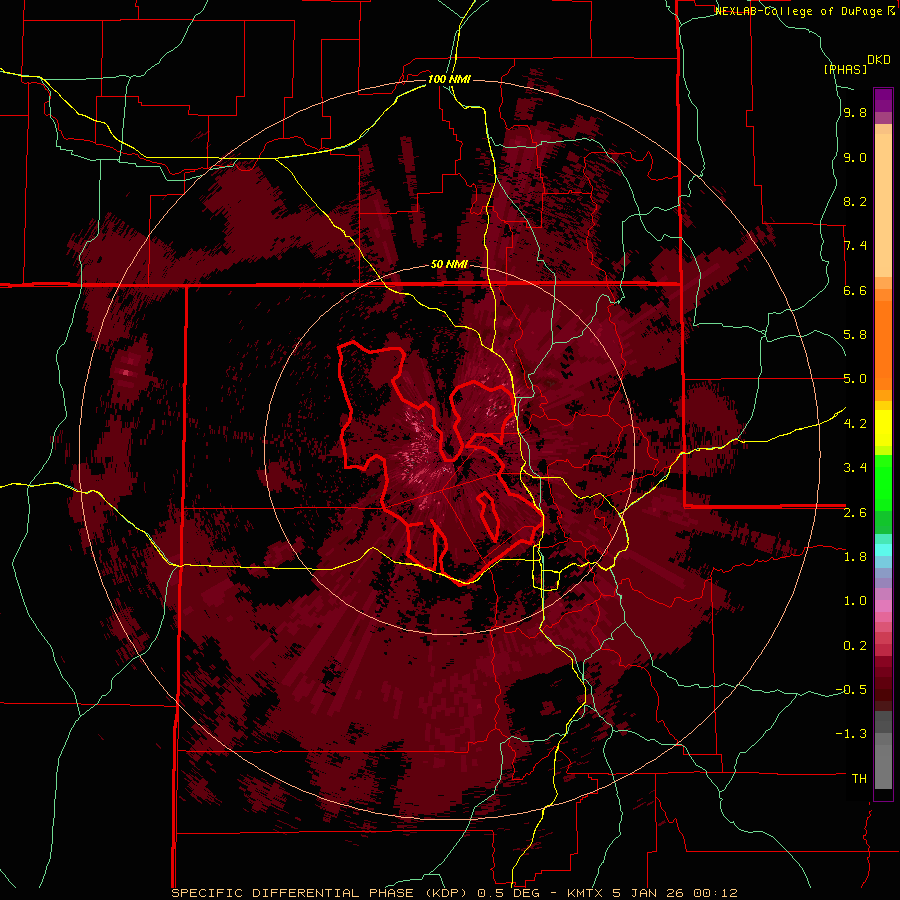The height and width of the screenshot is (900, 900).
Task: Click the 7.4 value on color scale
Action: point(855,246)
